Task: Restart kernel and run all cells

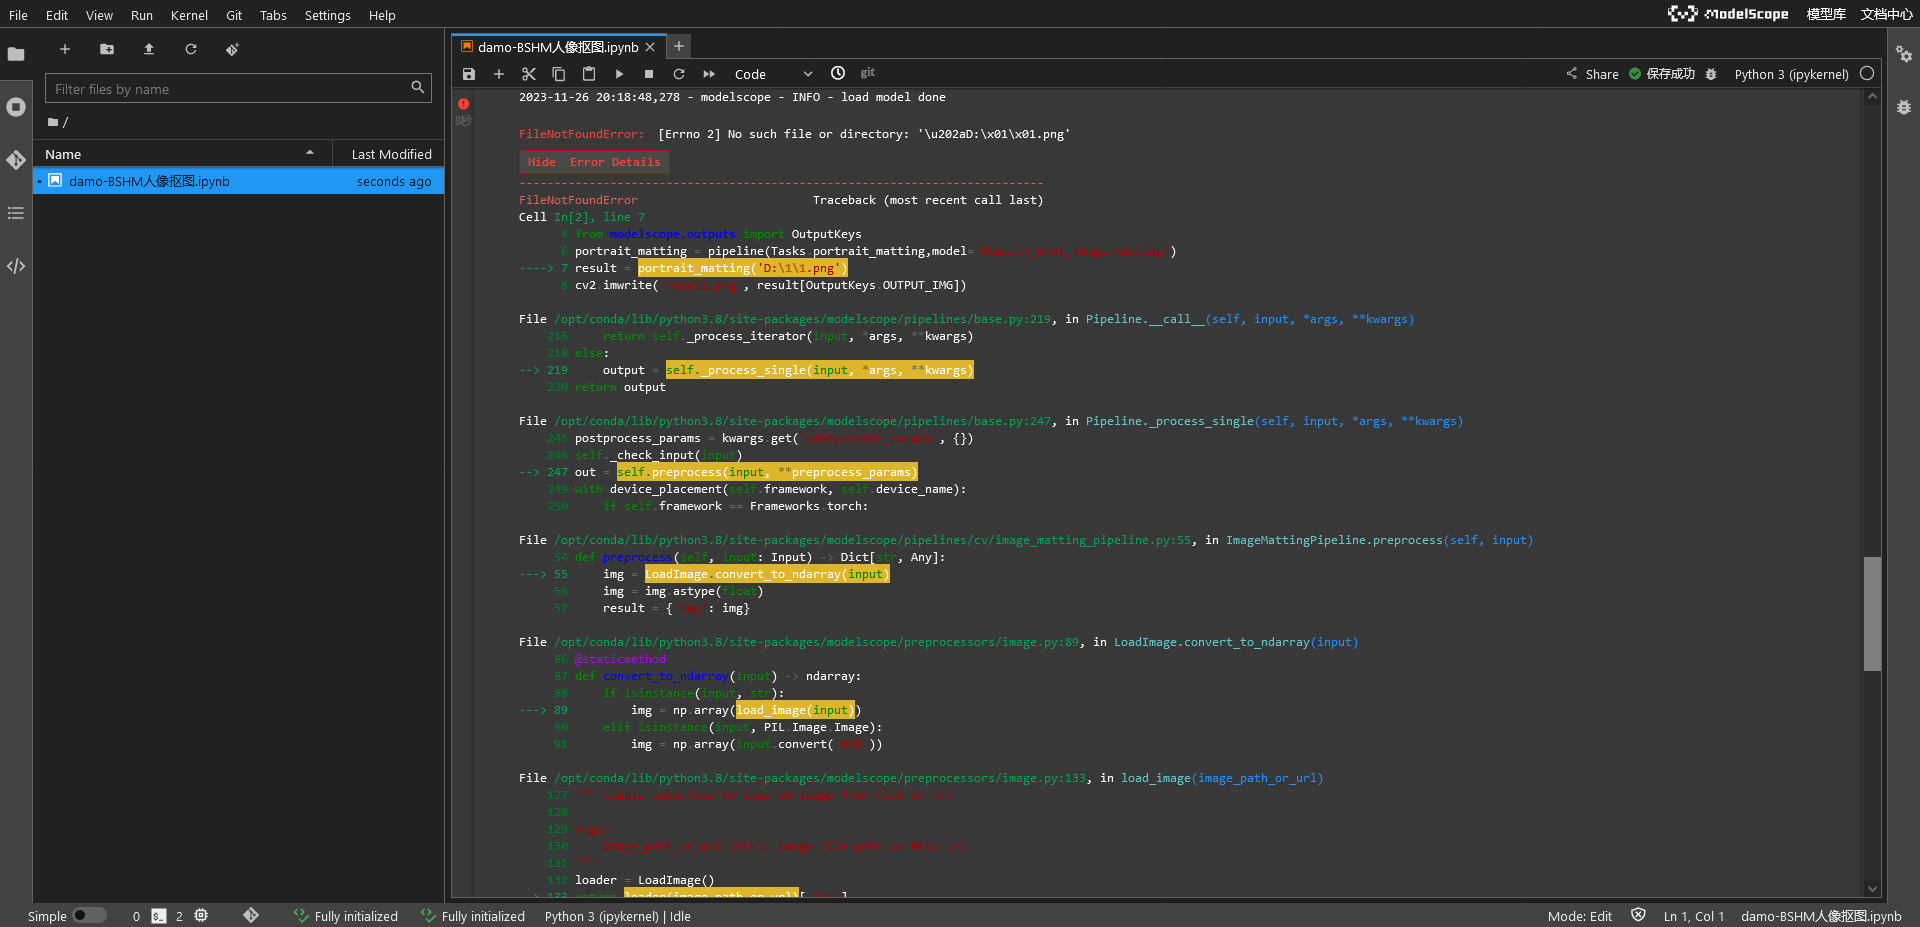Action: [709, 74]
